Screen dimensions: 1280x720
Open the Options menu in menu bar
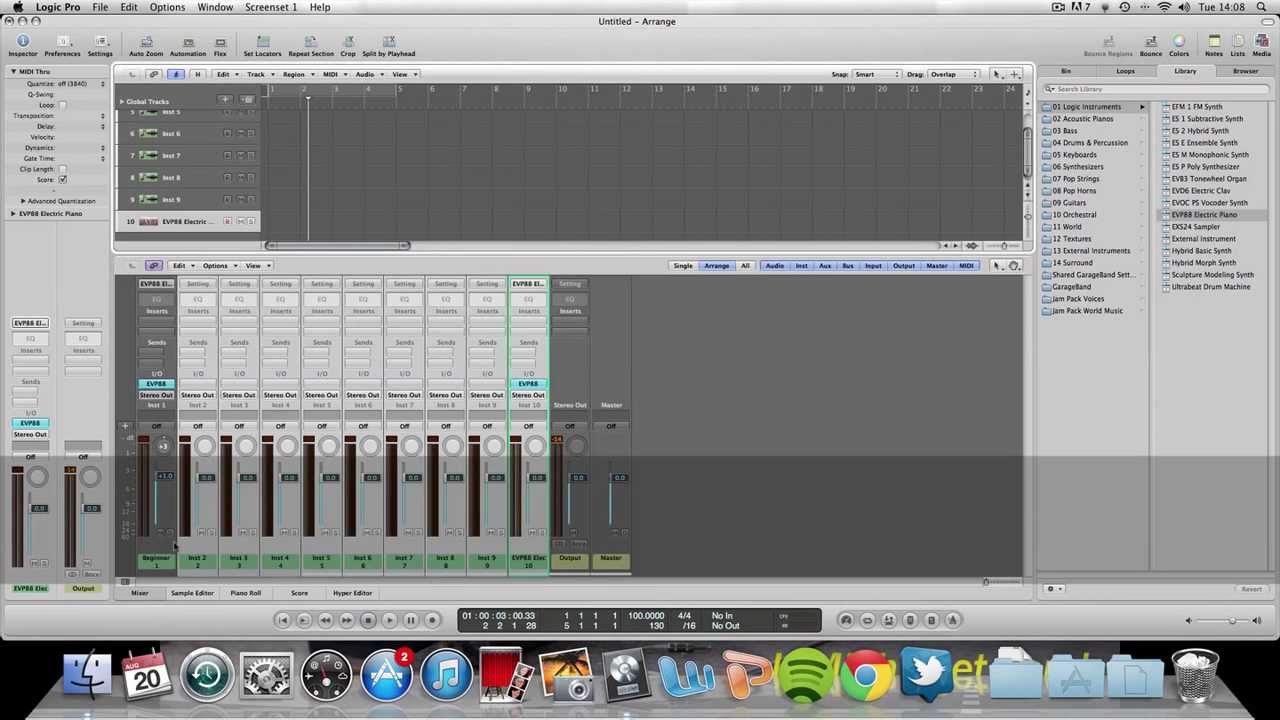(x=167, y=7)
